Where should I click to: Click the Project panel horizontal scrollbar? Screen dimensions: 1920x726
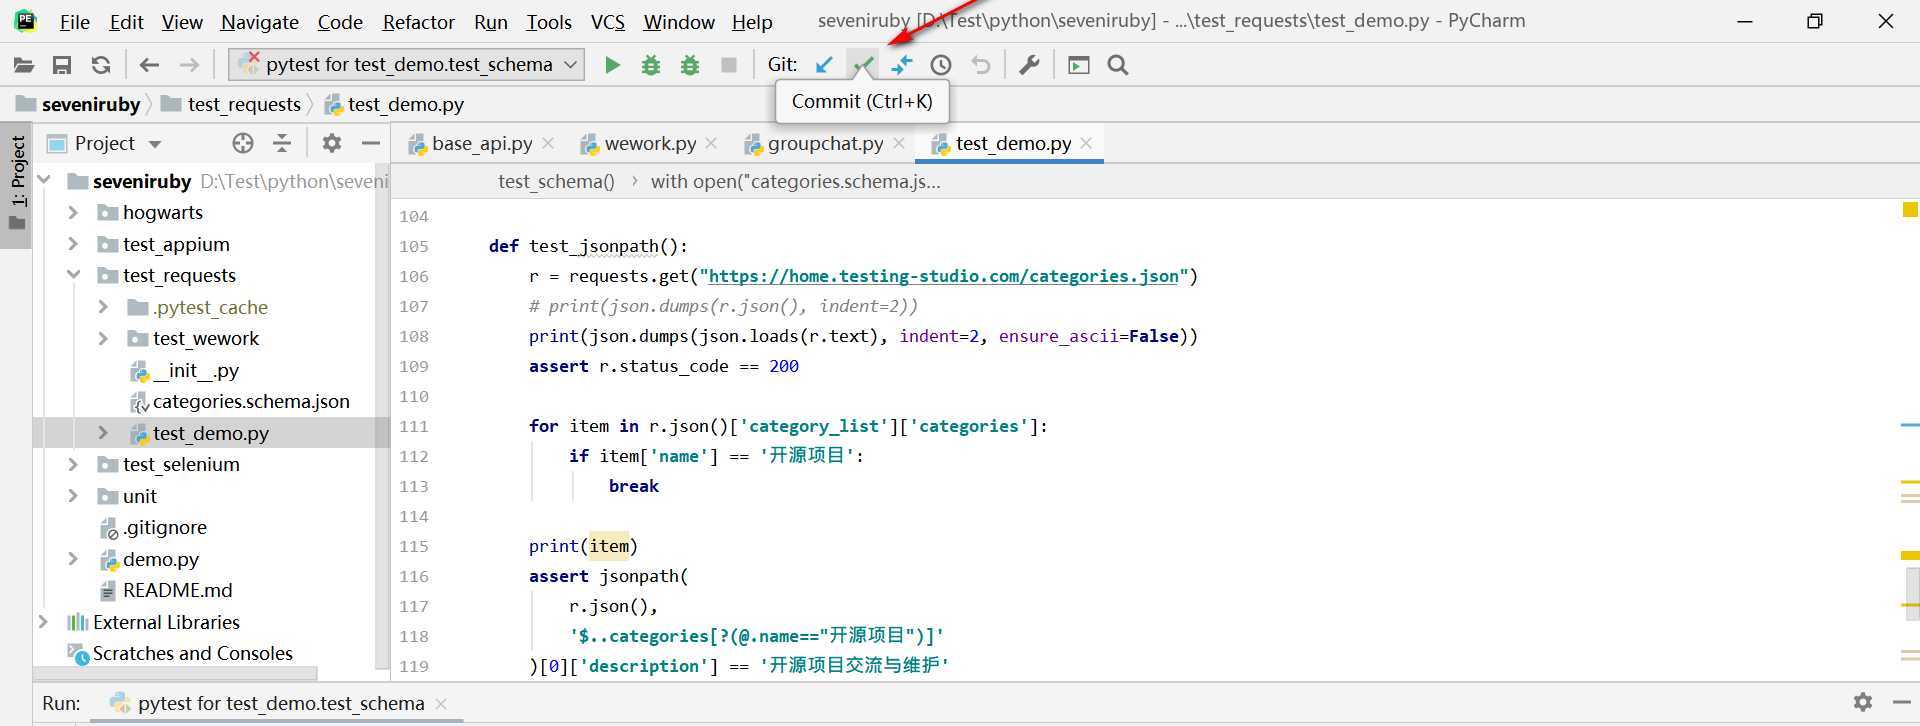176,673
